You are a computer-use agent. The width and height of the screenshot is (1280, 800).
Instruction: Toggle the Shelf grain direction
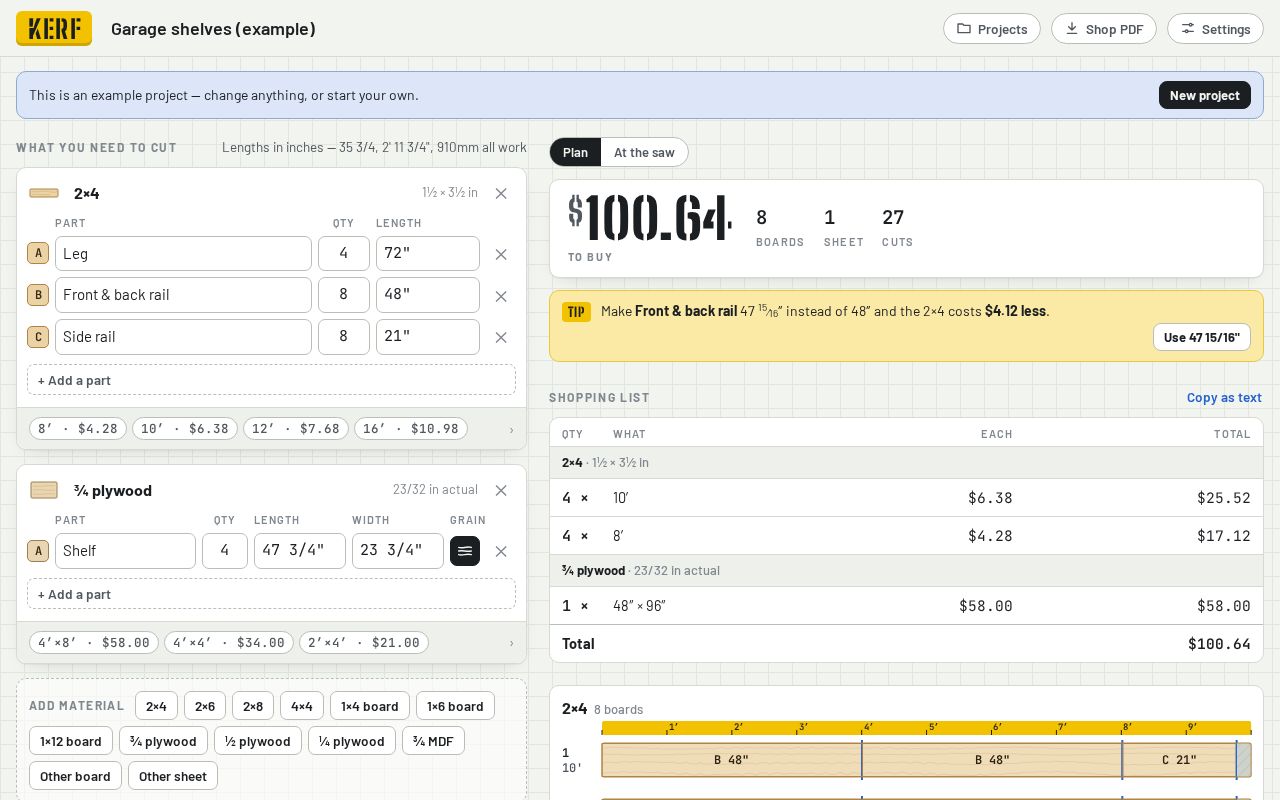point(465,551)
